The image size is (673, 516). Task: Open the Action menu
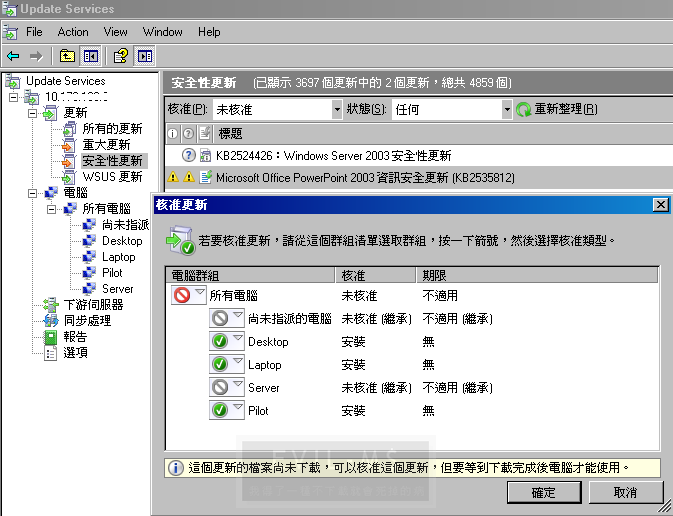[x=73, y=32]
